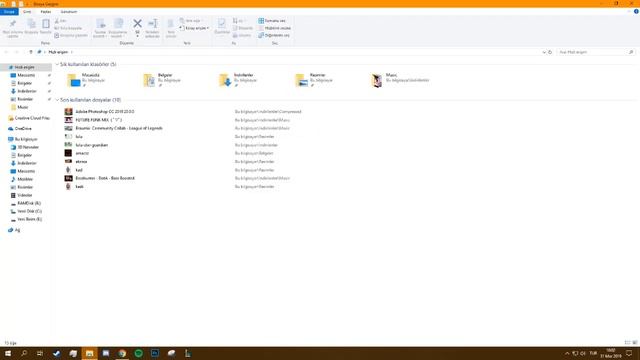Viewport: 640px width, 360px height.
Task: Select the large Masaüstü folder tile in the main pane
Action: [87, 80]
